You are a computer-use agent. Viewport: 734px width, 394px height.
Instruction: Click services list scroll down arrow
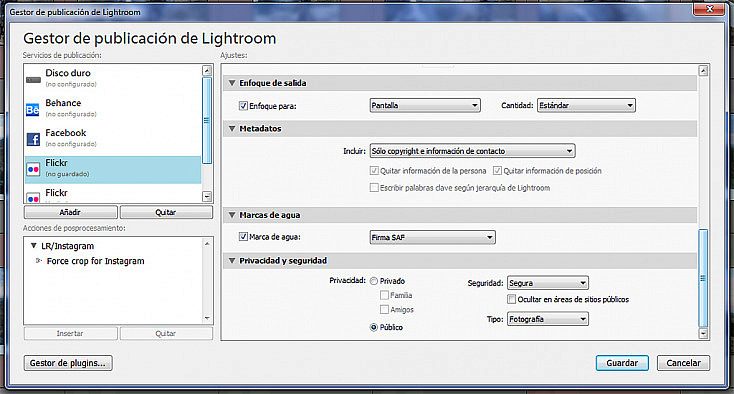tap(207, 197)
